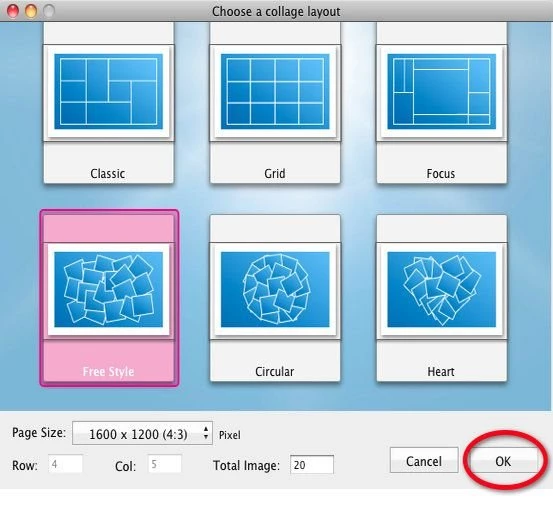
Task: Close the collage layout dialog window
Action: [x=13, y=11]
